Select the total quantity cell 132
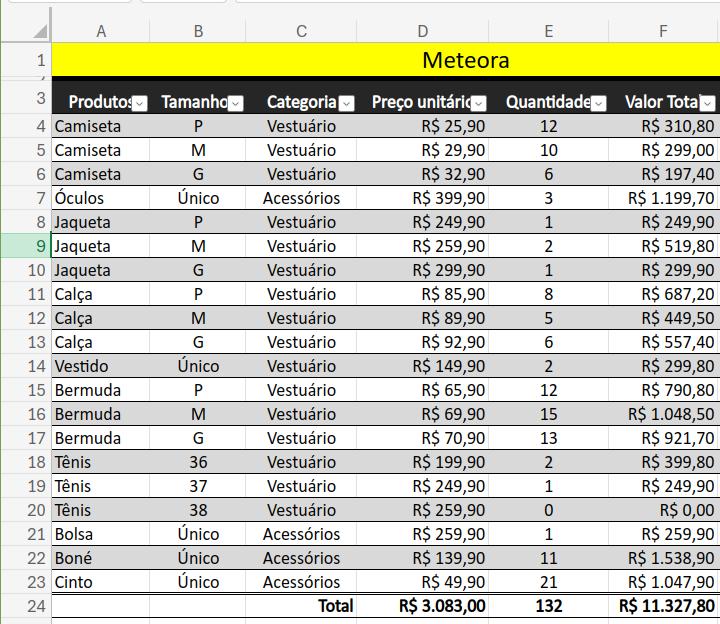720x624 pixels. [549, 606]
